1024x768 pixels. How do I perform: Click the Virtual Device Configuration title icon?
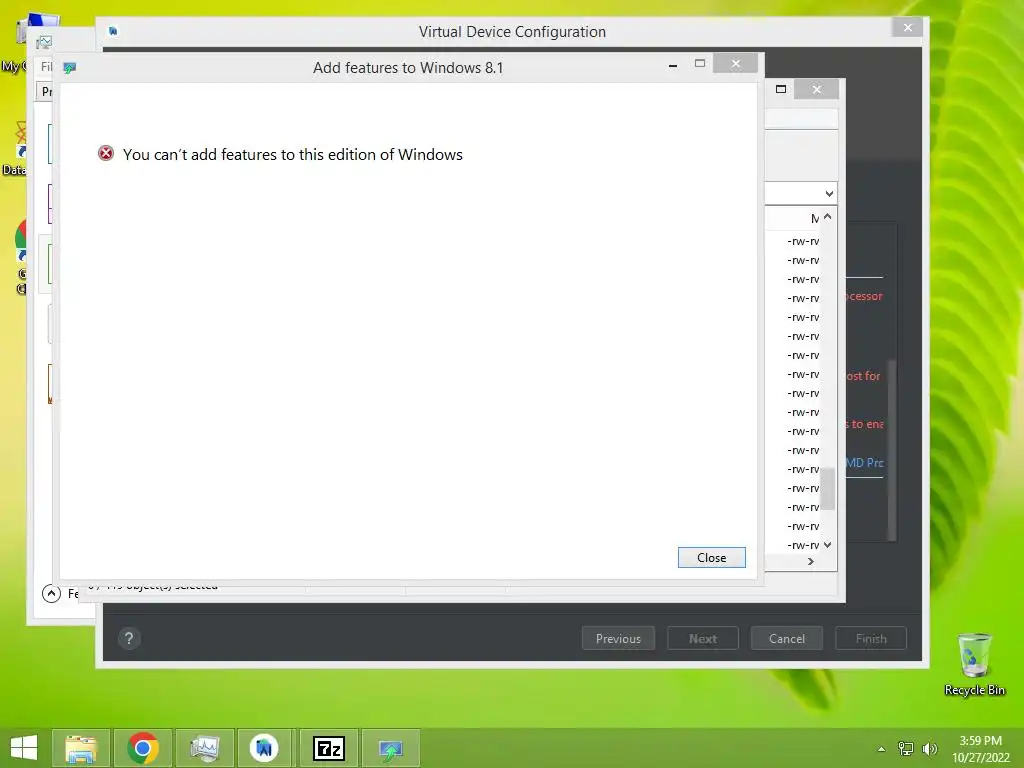pos(113,31)
